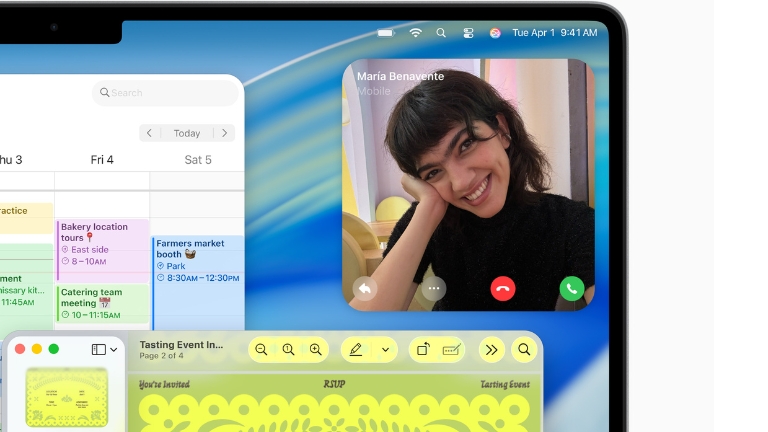Open more call options ellipsis button

tap(433, 289)
